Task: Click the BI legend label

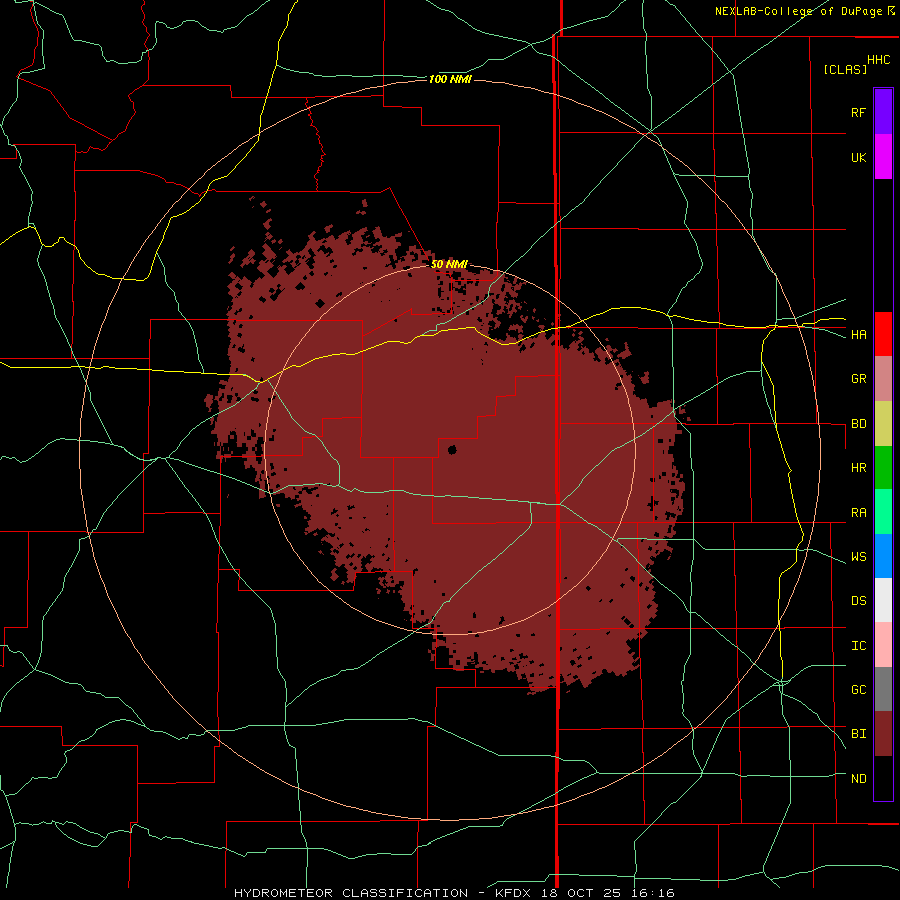Action: pyautogui.click(x=858, y=734)
